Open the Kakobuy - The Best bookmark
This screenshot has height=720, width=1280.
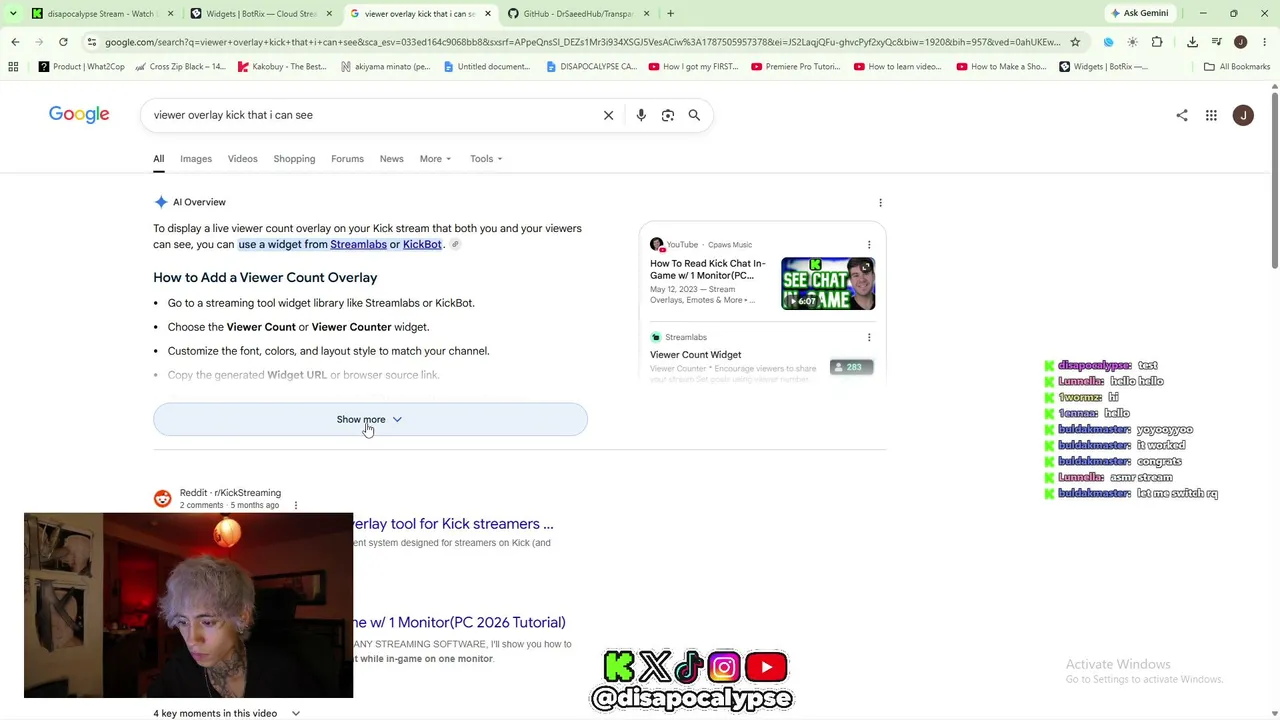[x=282, y=67]
